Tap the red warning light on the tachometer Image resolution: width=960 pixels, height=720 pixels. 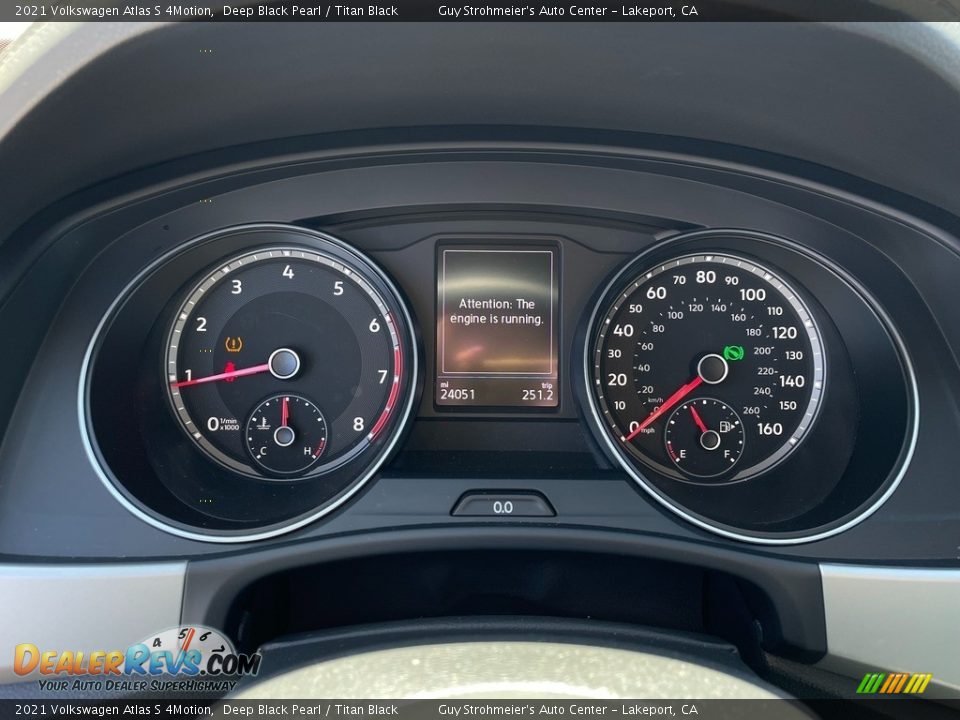[x=230, y=371]
